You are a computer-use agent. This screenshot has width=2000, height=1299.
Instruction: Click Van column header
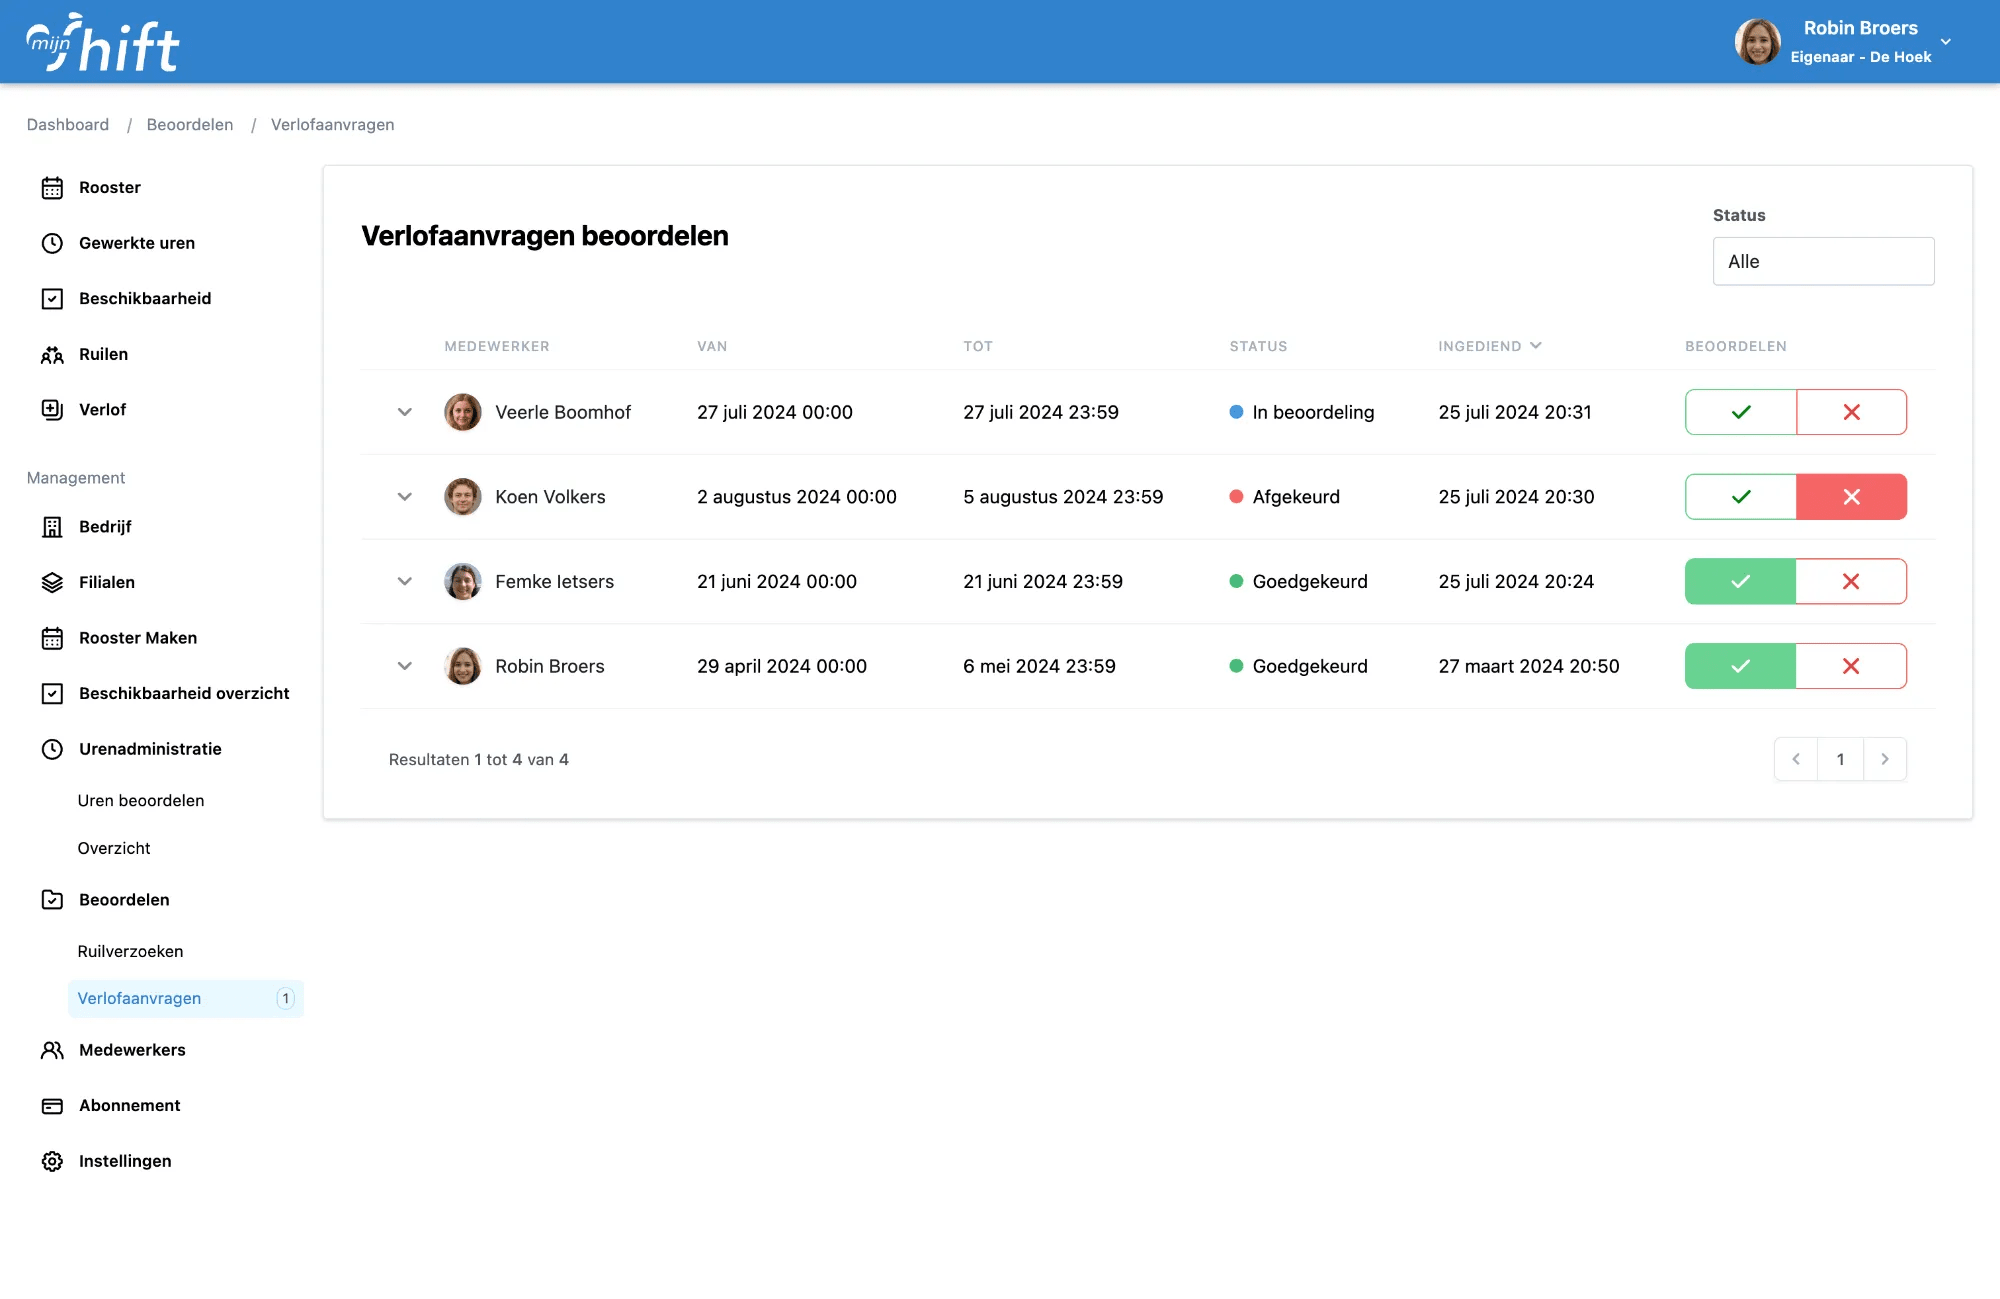click(x=712, y=347)
